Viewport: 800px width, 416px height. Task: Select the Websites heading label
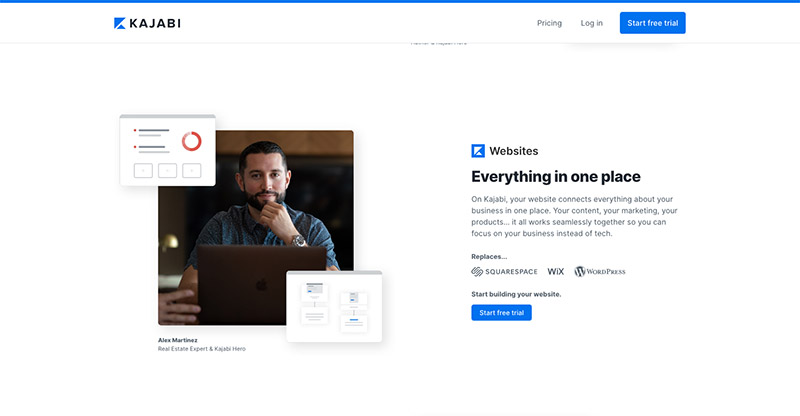pyautogui.click(x=514, y=151)
